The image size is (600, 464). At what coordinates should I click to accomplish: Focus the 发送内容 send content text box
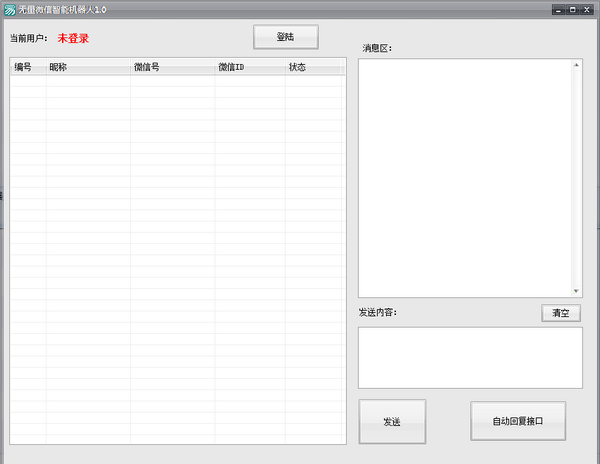[470, 358]
